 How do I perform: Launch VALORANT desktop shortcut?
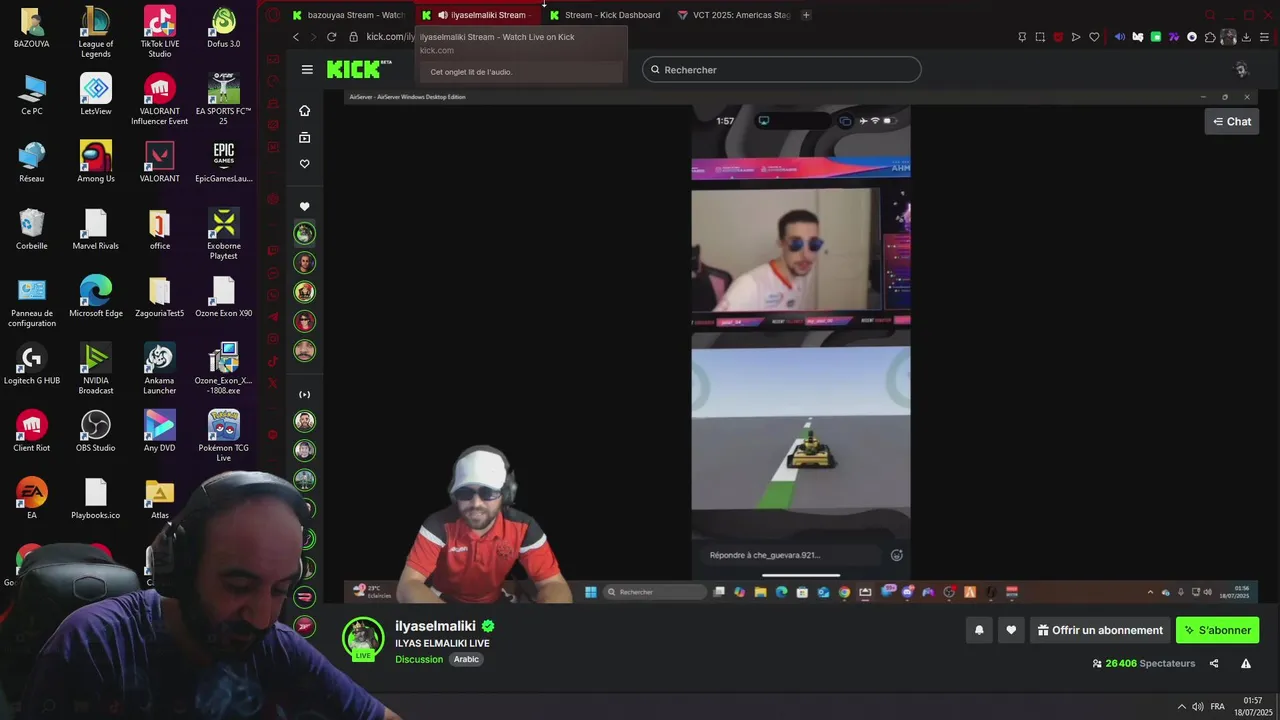[160, 162]
